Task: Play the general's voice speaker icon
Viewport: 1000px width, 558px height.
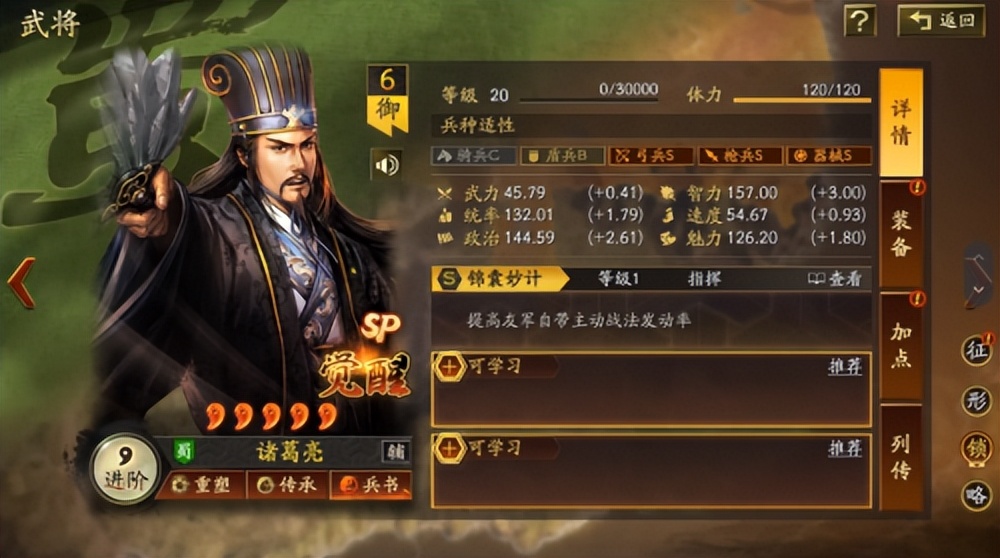Action: [386, 165]
